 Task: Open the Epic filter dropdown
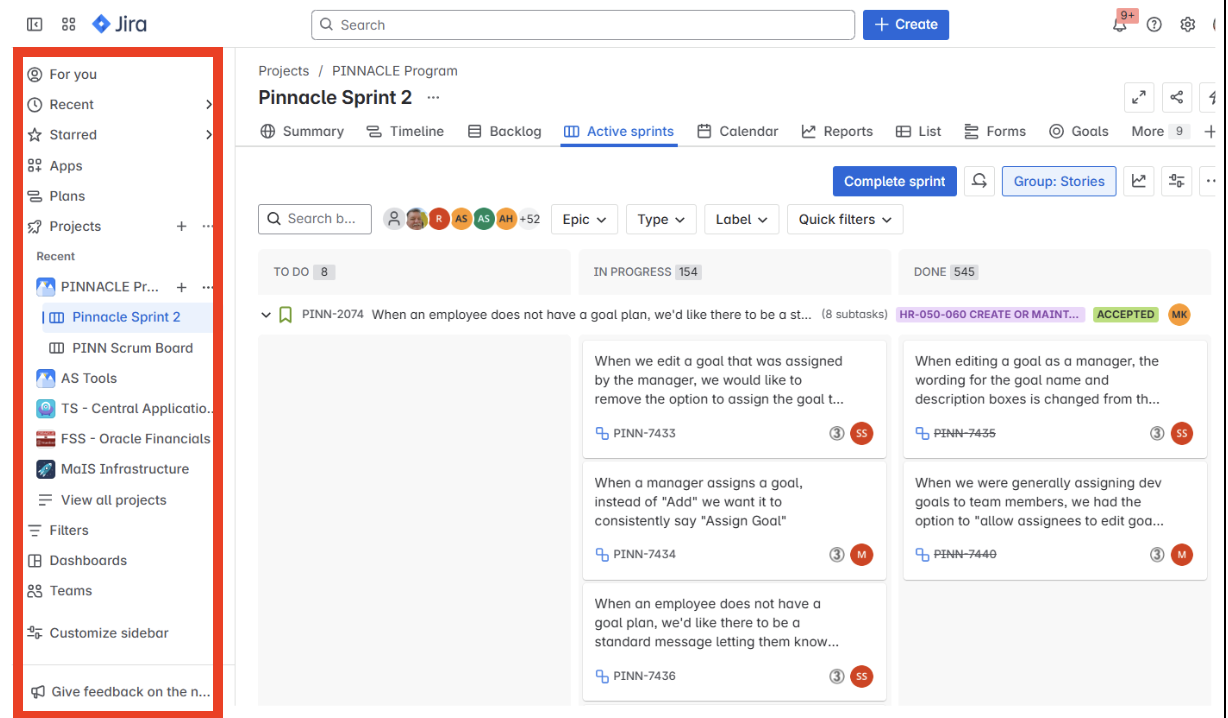(584, 219)
